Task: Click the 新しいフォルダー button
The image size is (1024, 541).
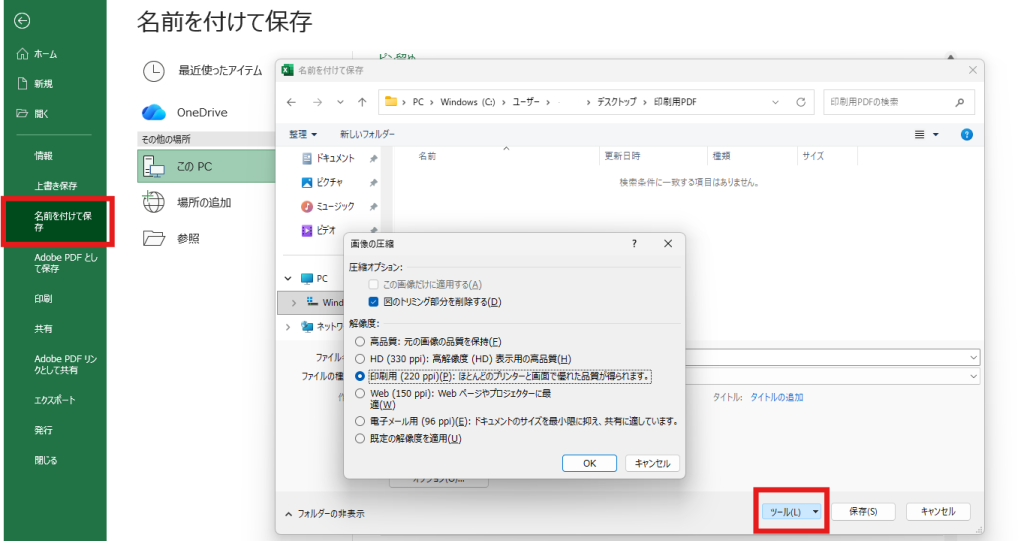Action: [367, 134]
